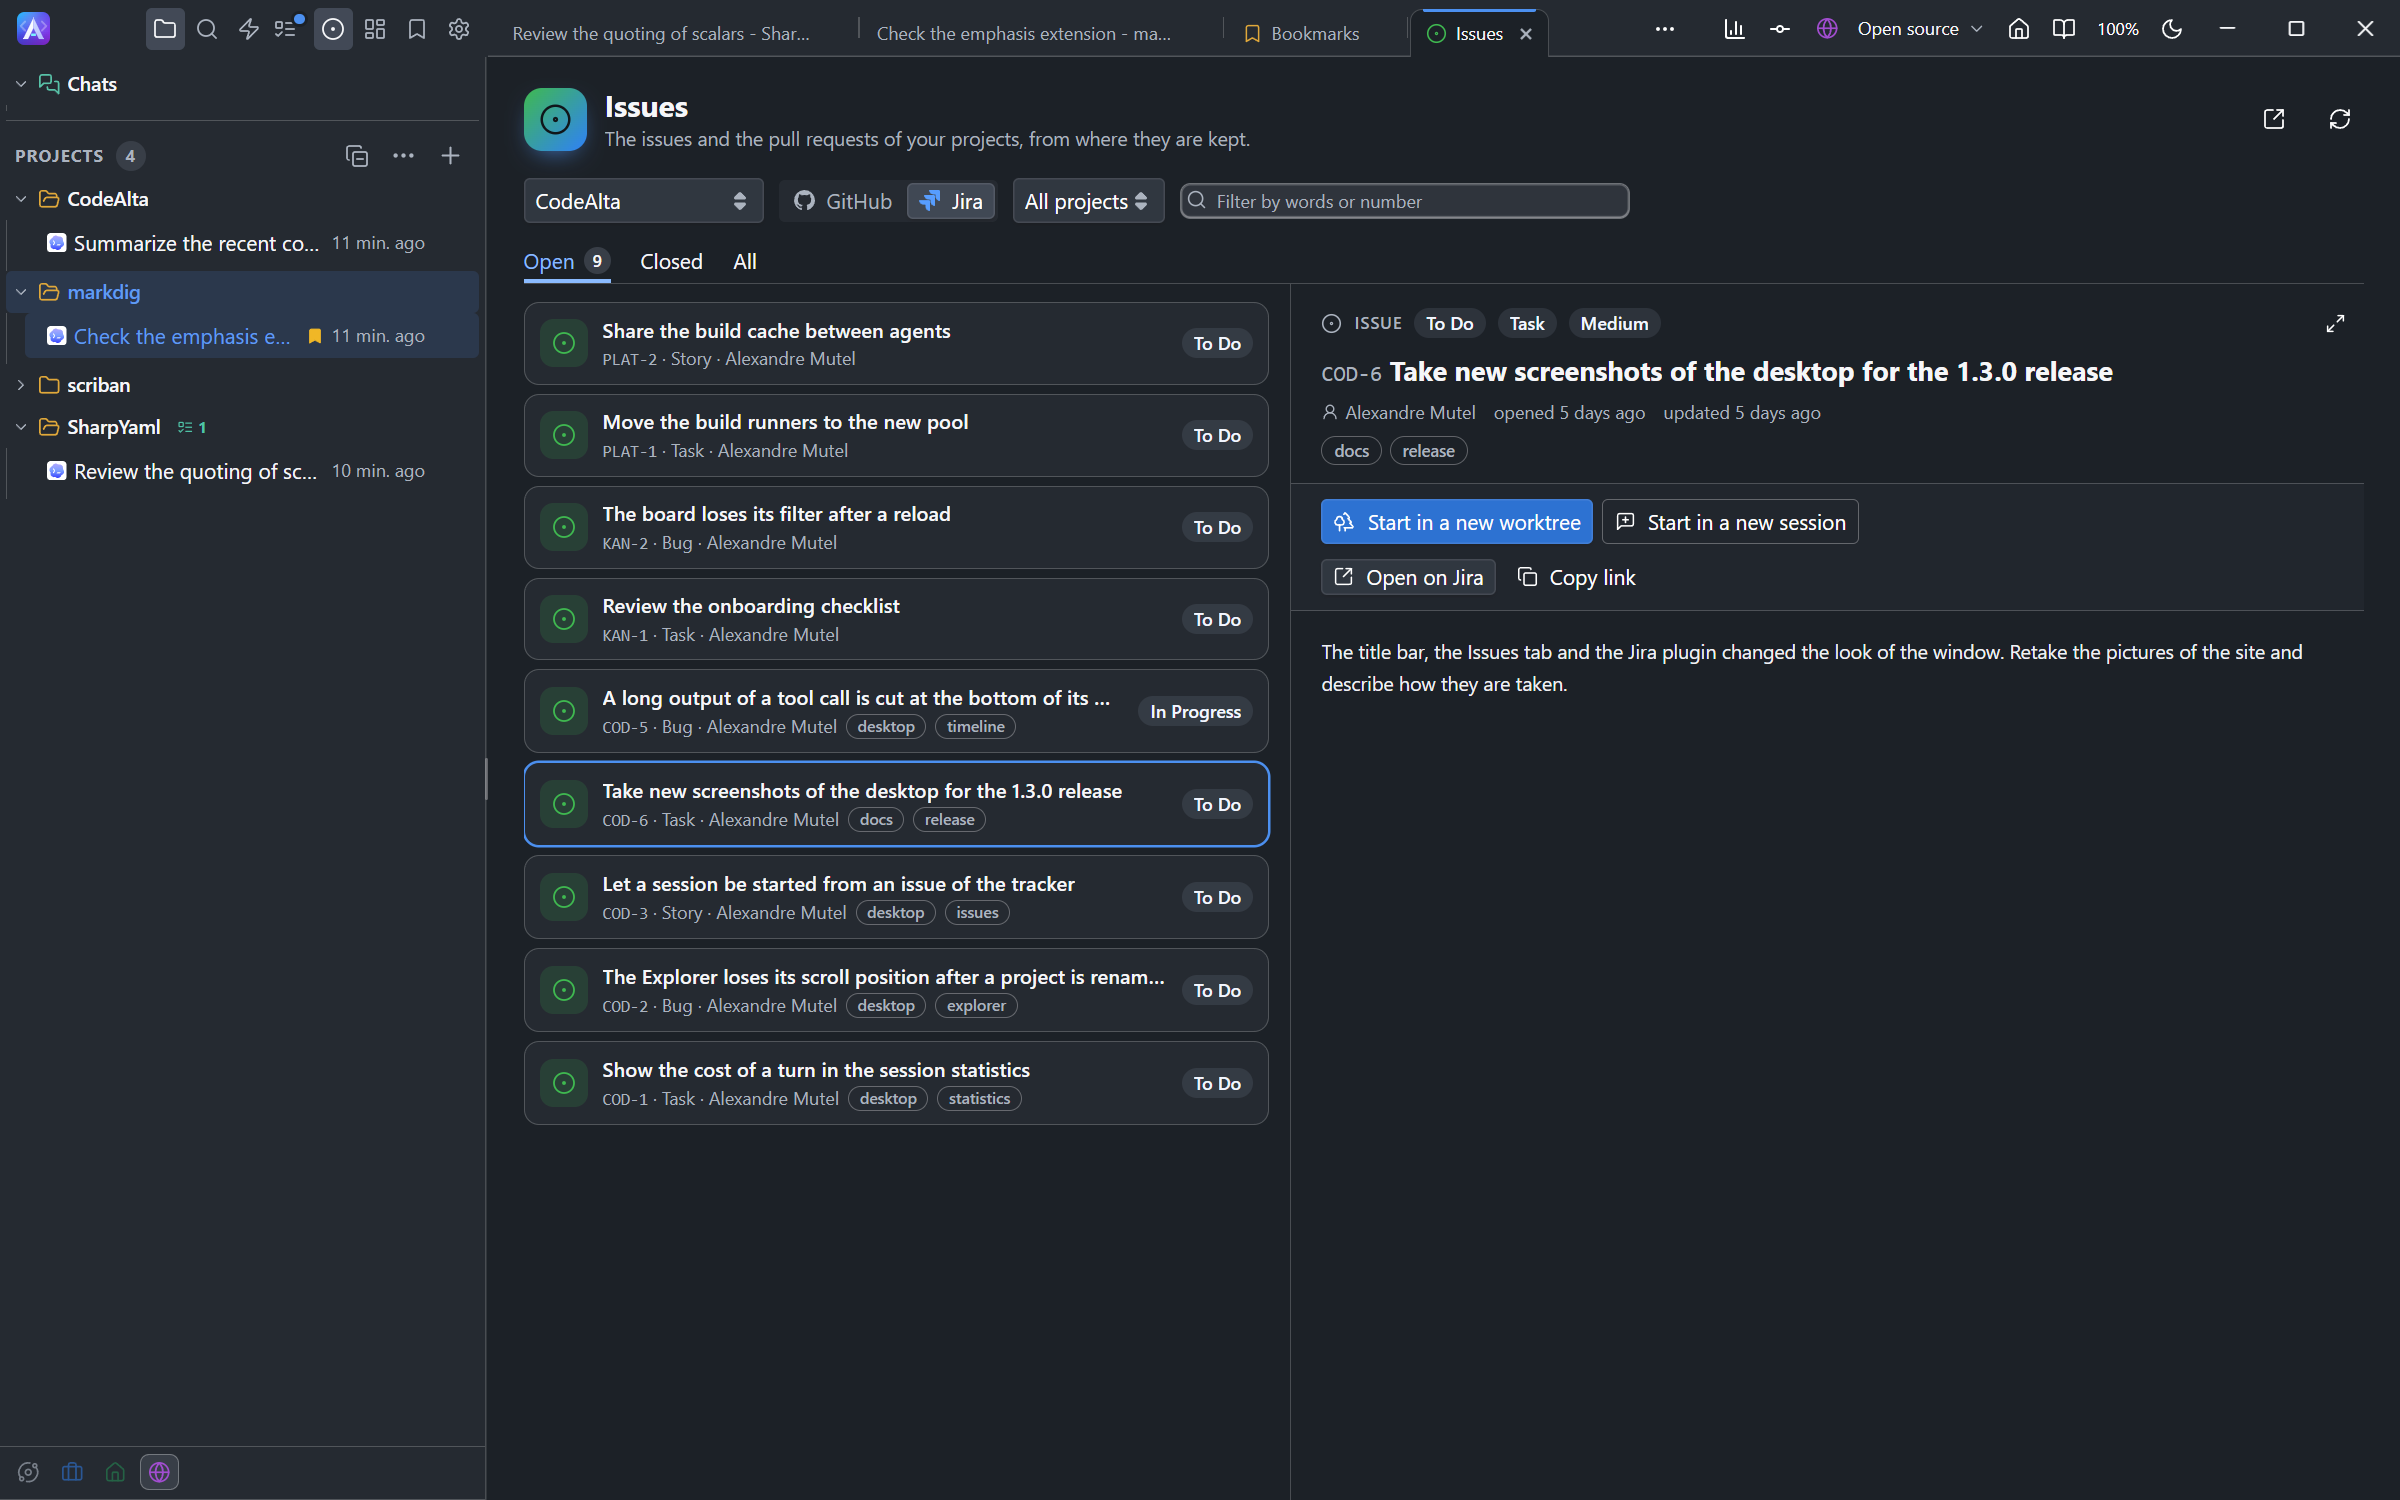Expand the issue detail panel

pyautogui.click(x=2335, y=324)
